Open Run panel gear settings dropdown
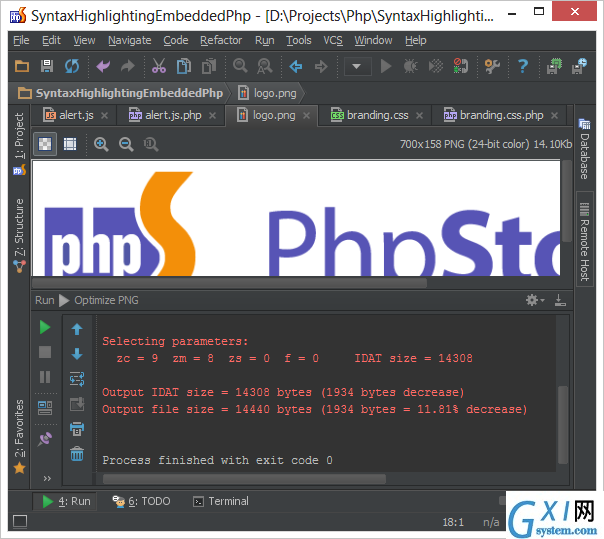604x539 pixels. tap(535, 300)
